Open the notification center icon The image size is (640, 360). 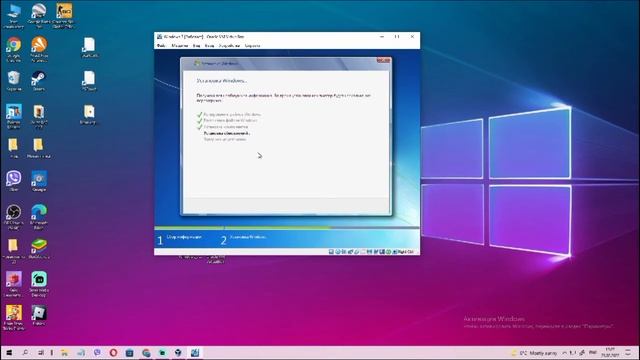click(628, 353)
